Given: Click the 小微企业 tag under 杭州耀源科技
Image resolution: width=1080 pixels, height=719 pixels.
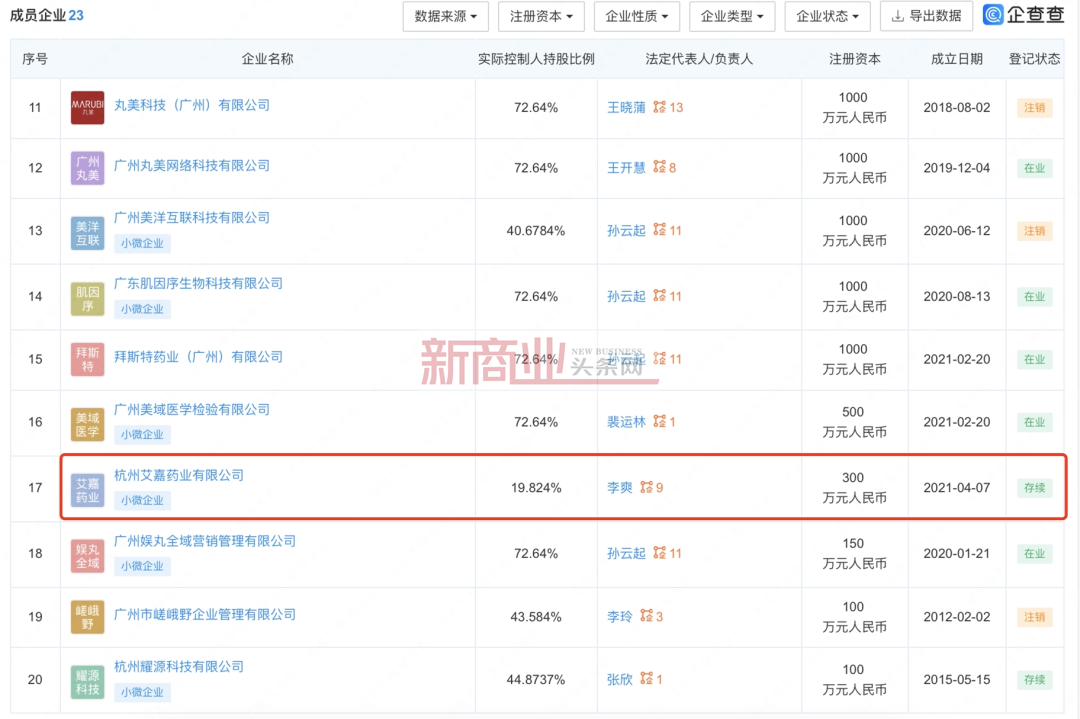Looking at the screenshot, I should [x=143, y=692].
